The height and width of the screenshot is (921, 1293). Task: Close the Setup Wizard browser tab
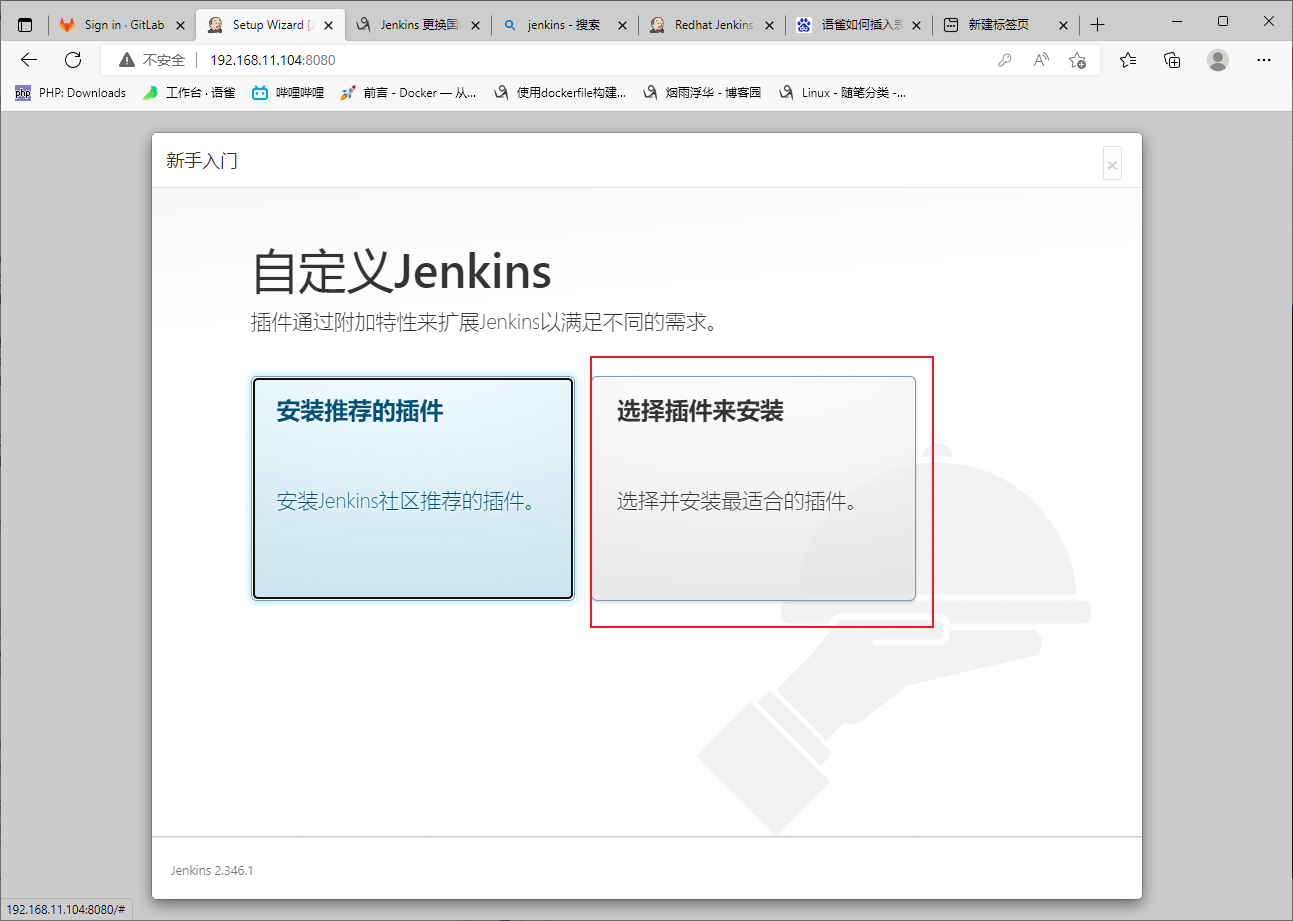(x=329, y=25)
